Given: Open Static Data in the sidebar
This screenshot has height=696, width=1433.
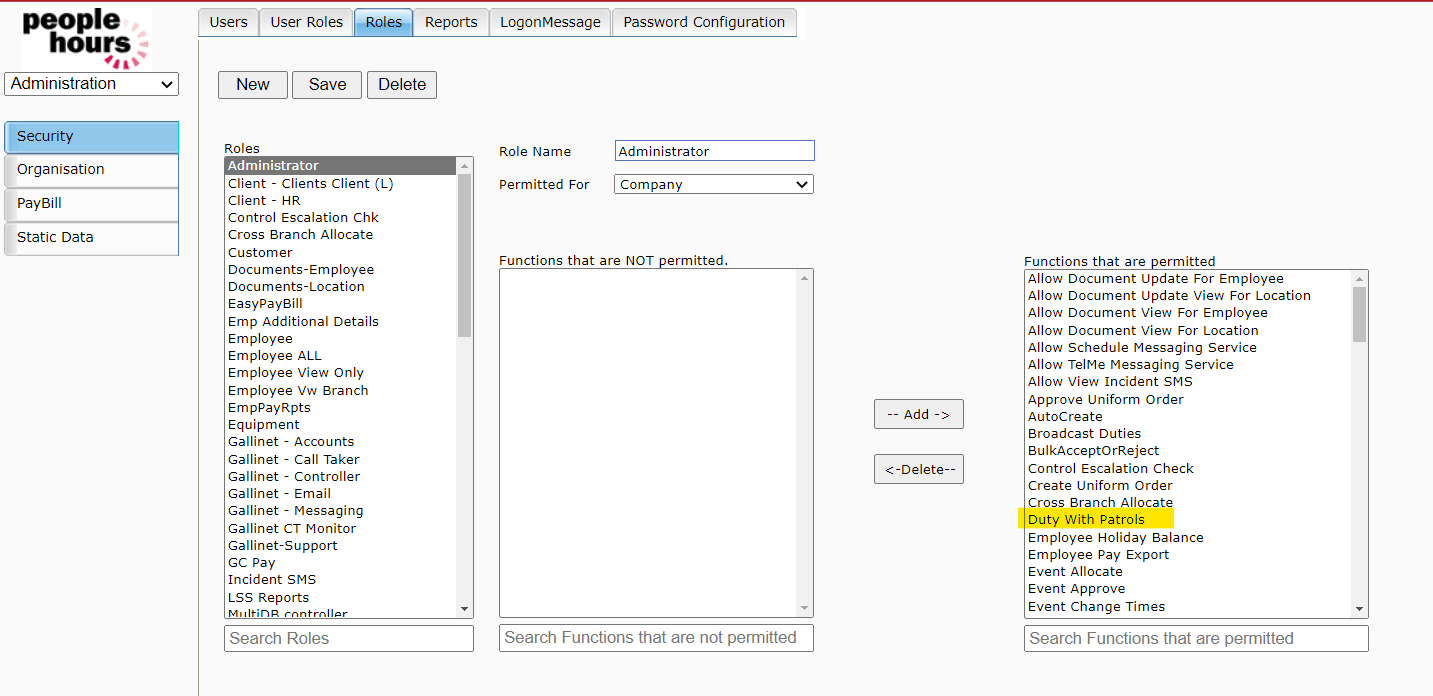Looking at the screenshot, I should 92,238.
